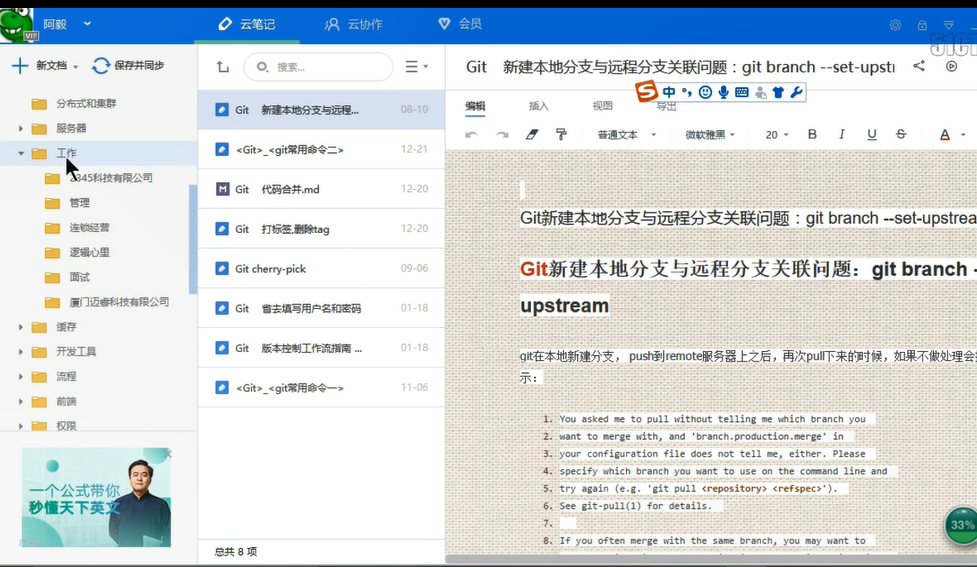
Task: Open note Git 省去填写用户名和密码
Action: point(321,308)
